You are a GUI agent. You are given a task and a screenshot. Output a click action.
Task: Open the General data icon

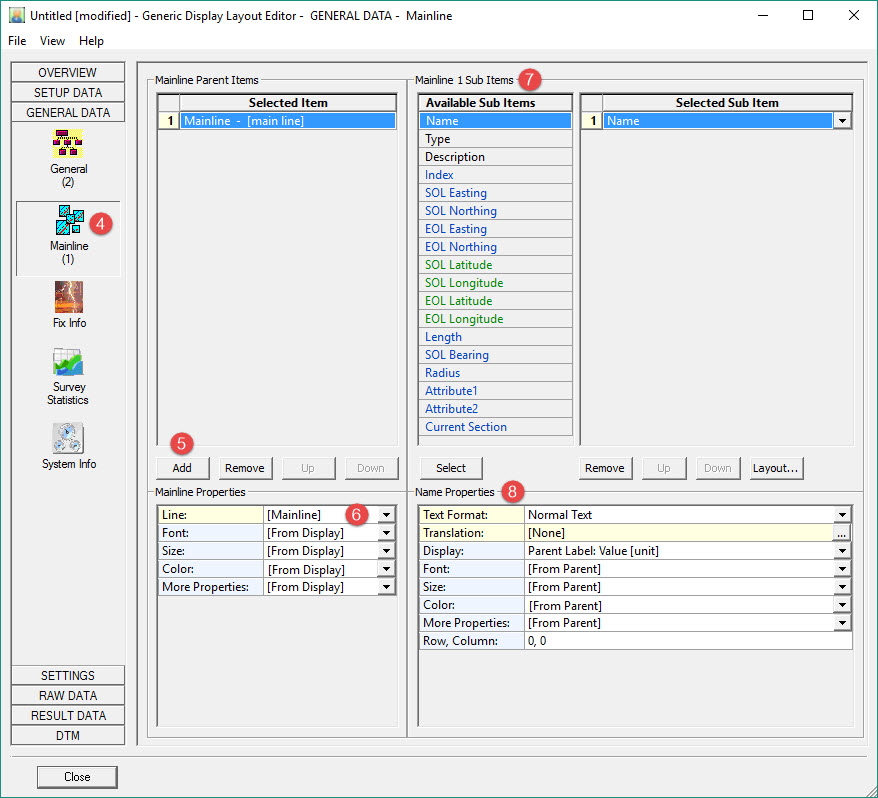(x=68, y=145)
